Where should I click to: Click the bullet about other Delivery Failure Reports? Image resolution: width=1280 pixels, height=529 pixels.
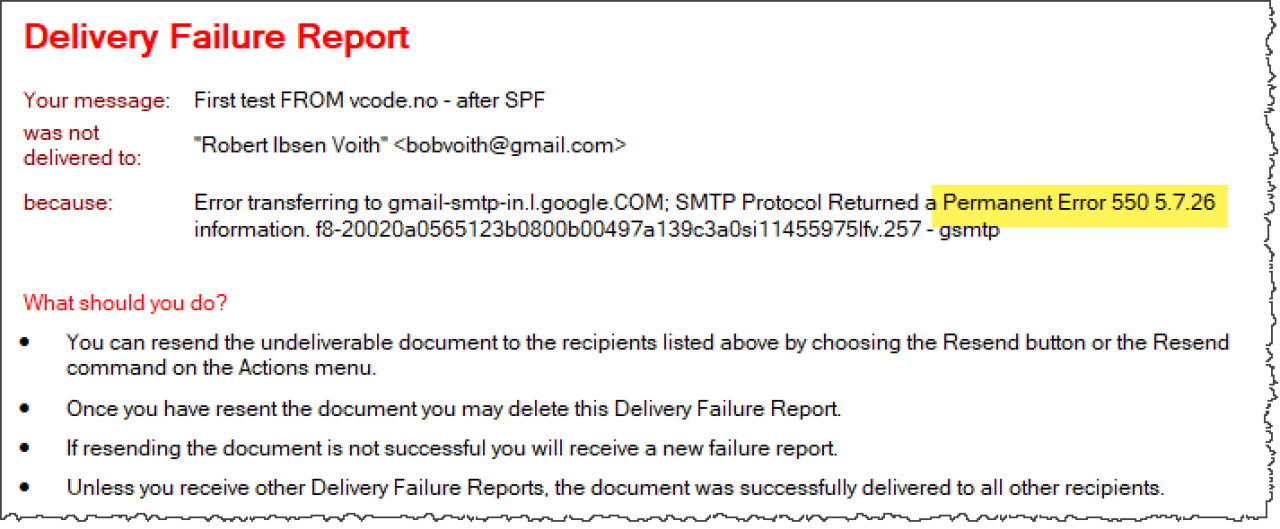coord(616,488)
